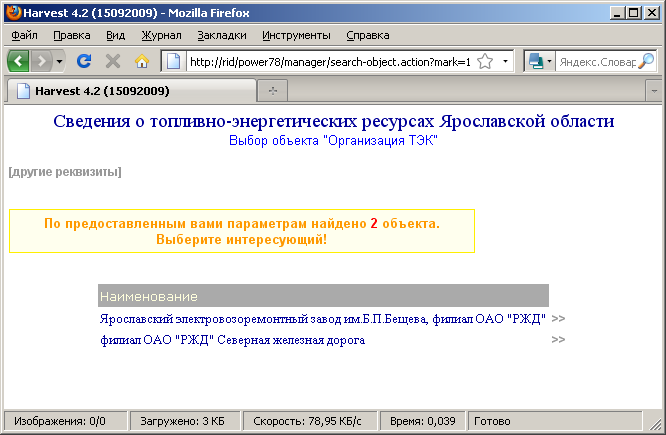The image size is (666, 435).
Task: Click the Яндекс.Словари search box
Action: click(597, 62)
